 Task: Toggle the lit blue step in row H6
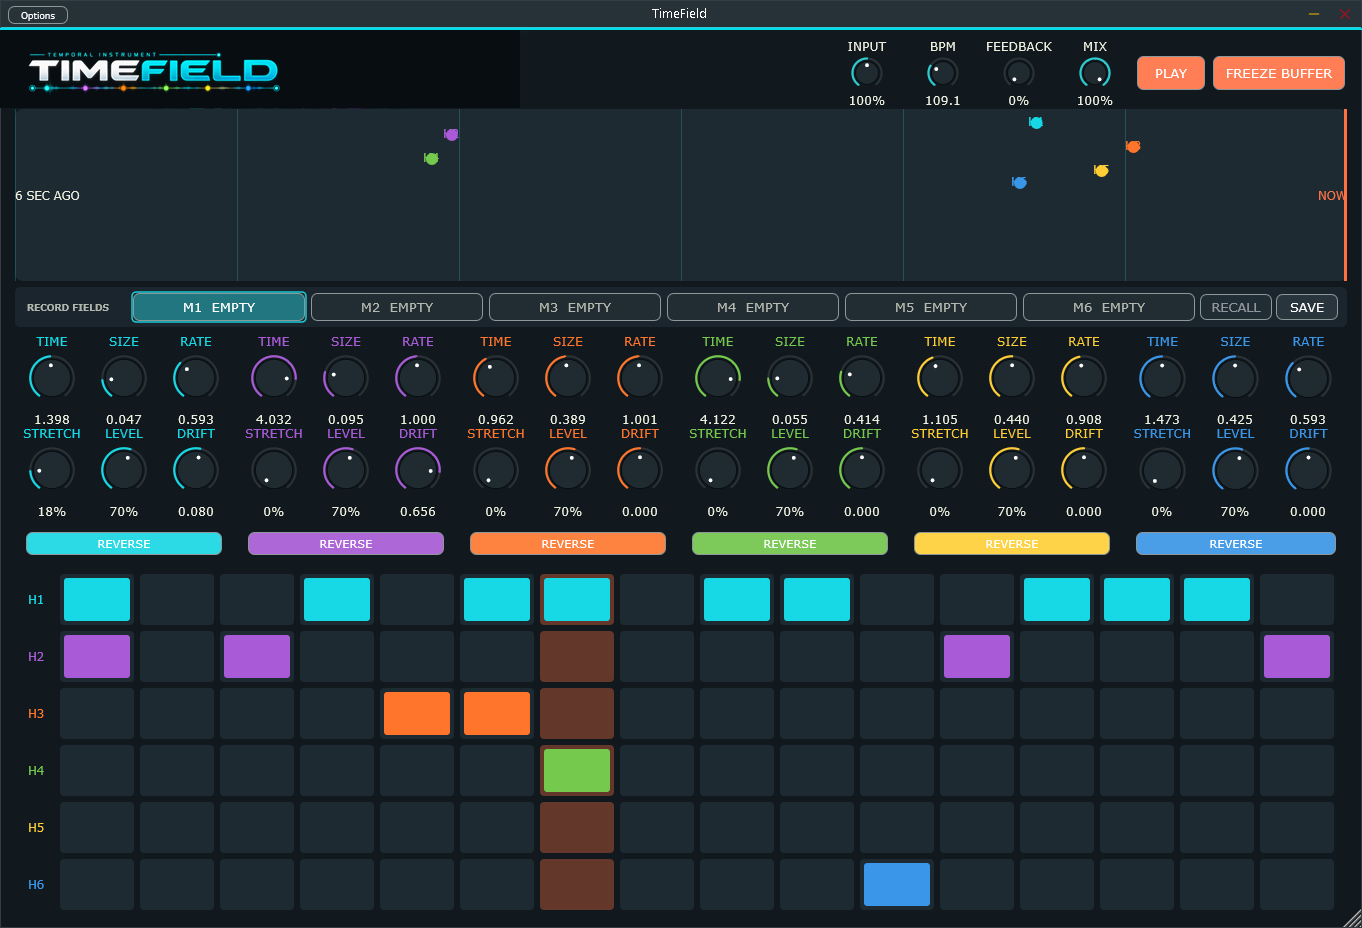coord(897,884)
